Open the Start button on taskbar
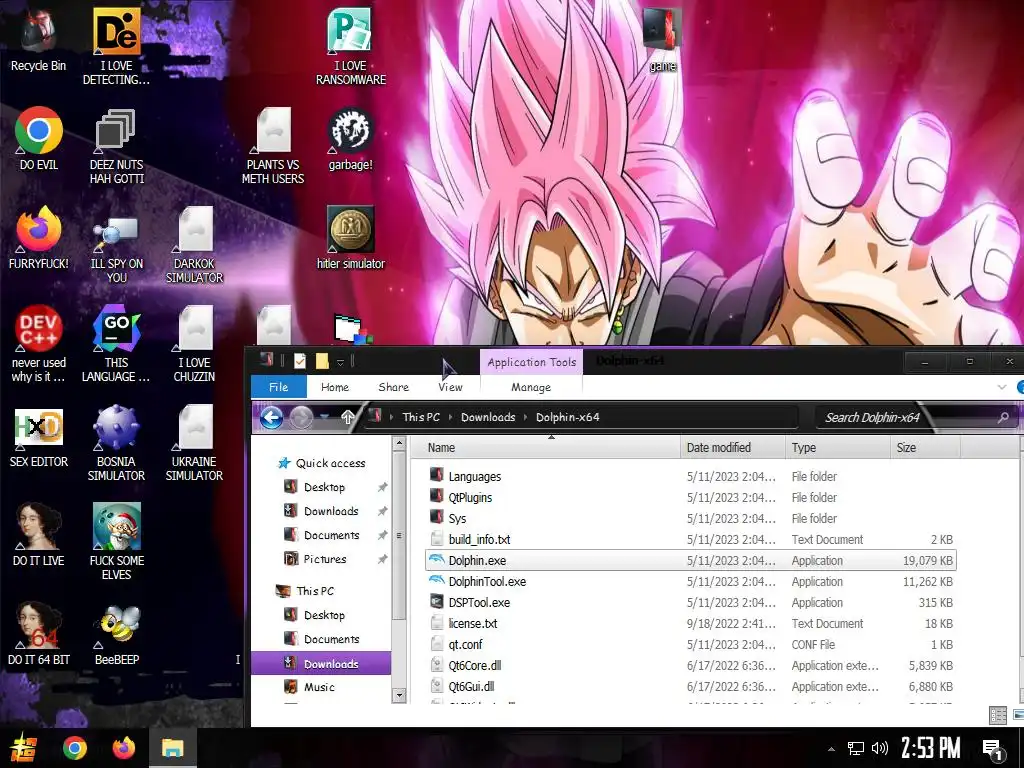The width and height of the screenshot is (1024, 768). [x=24, y=748]
